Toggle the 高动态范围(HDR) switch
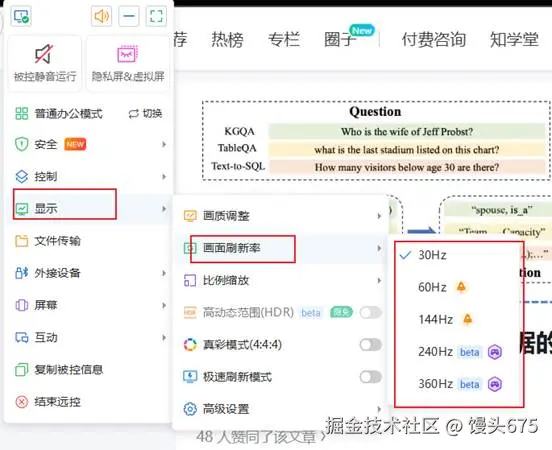 click(370, 312)
